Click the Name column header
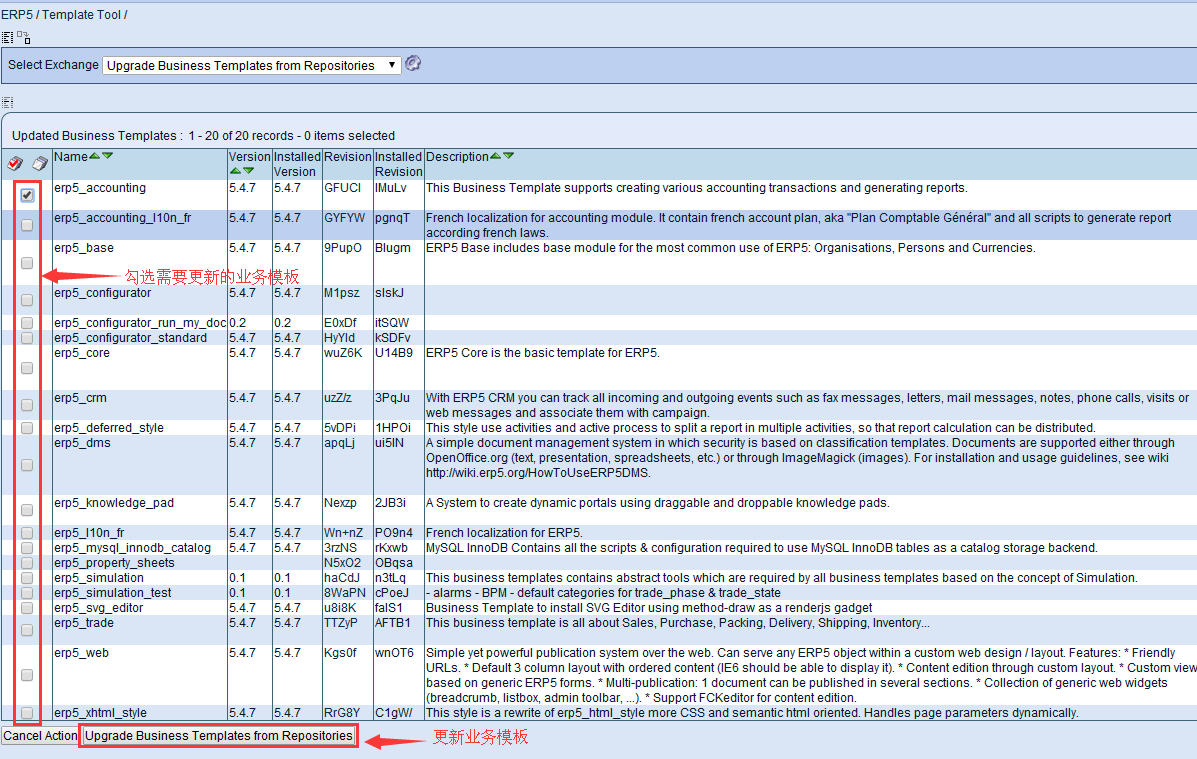Image resolution: width=1197 pixels, height=759 pixels. coord(71,157)
